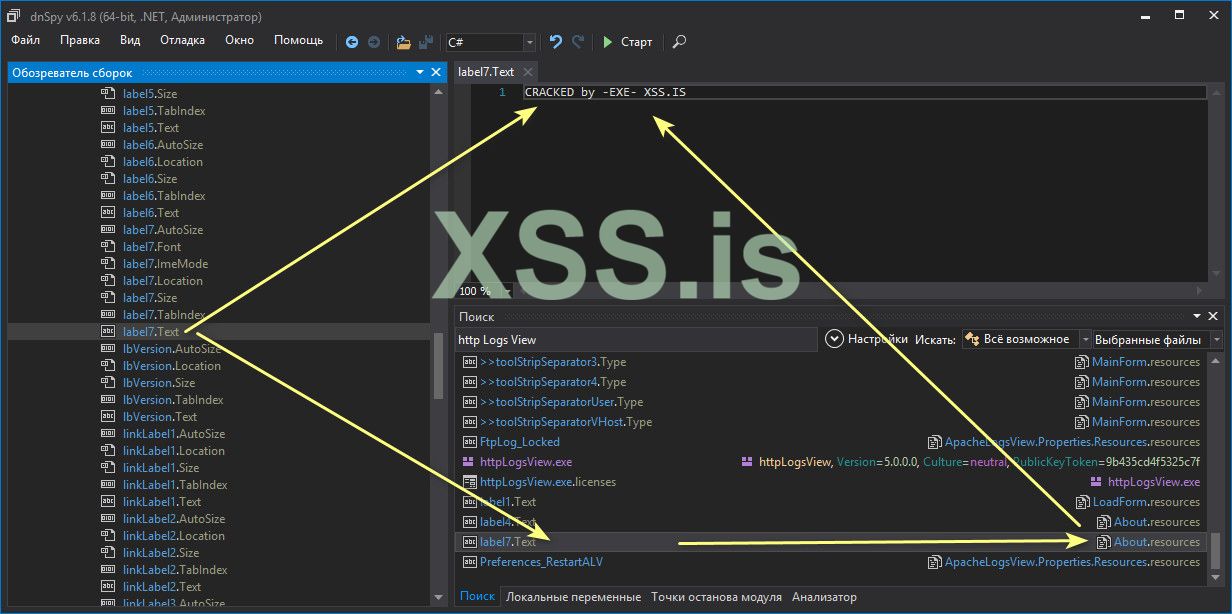Select lbVersion.Text in the assembly tree
The width and height of the screenshot is (1232, 614).
(159, 417)
